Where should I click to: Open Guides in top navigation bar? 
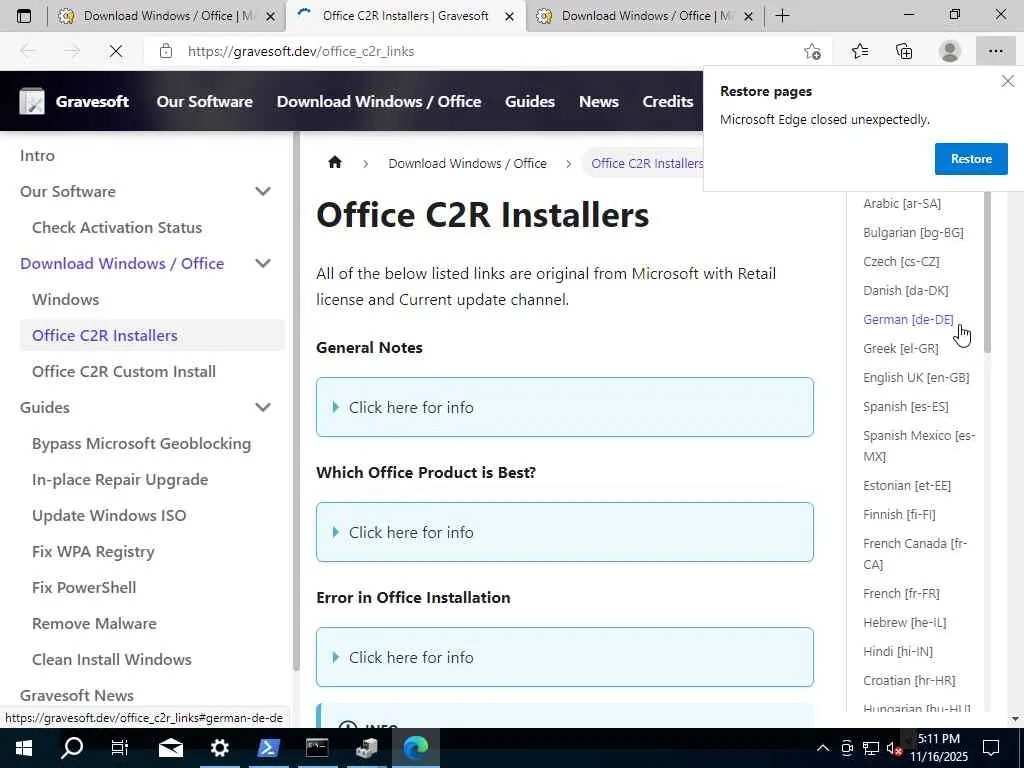pyautogui.click(x=530, y=101)
